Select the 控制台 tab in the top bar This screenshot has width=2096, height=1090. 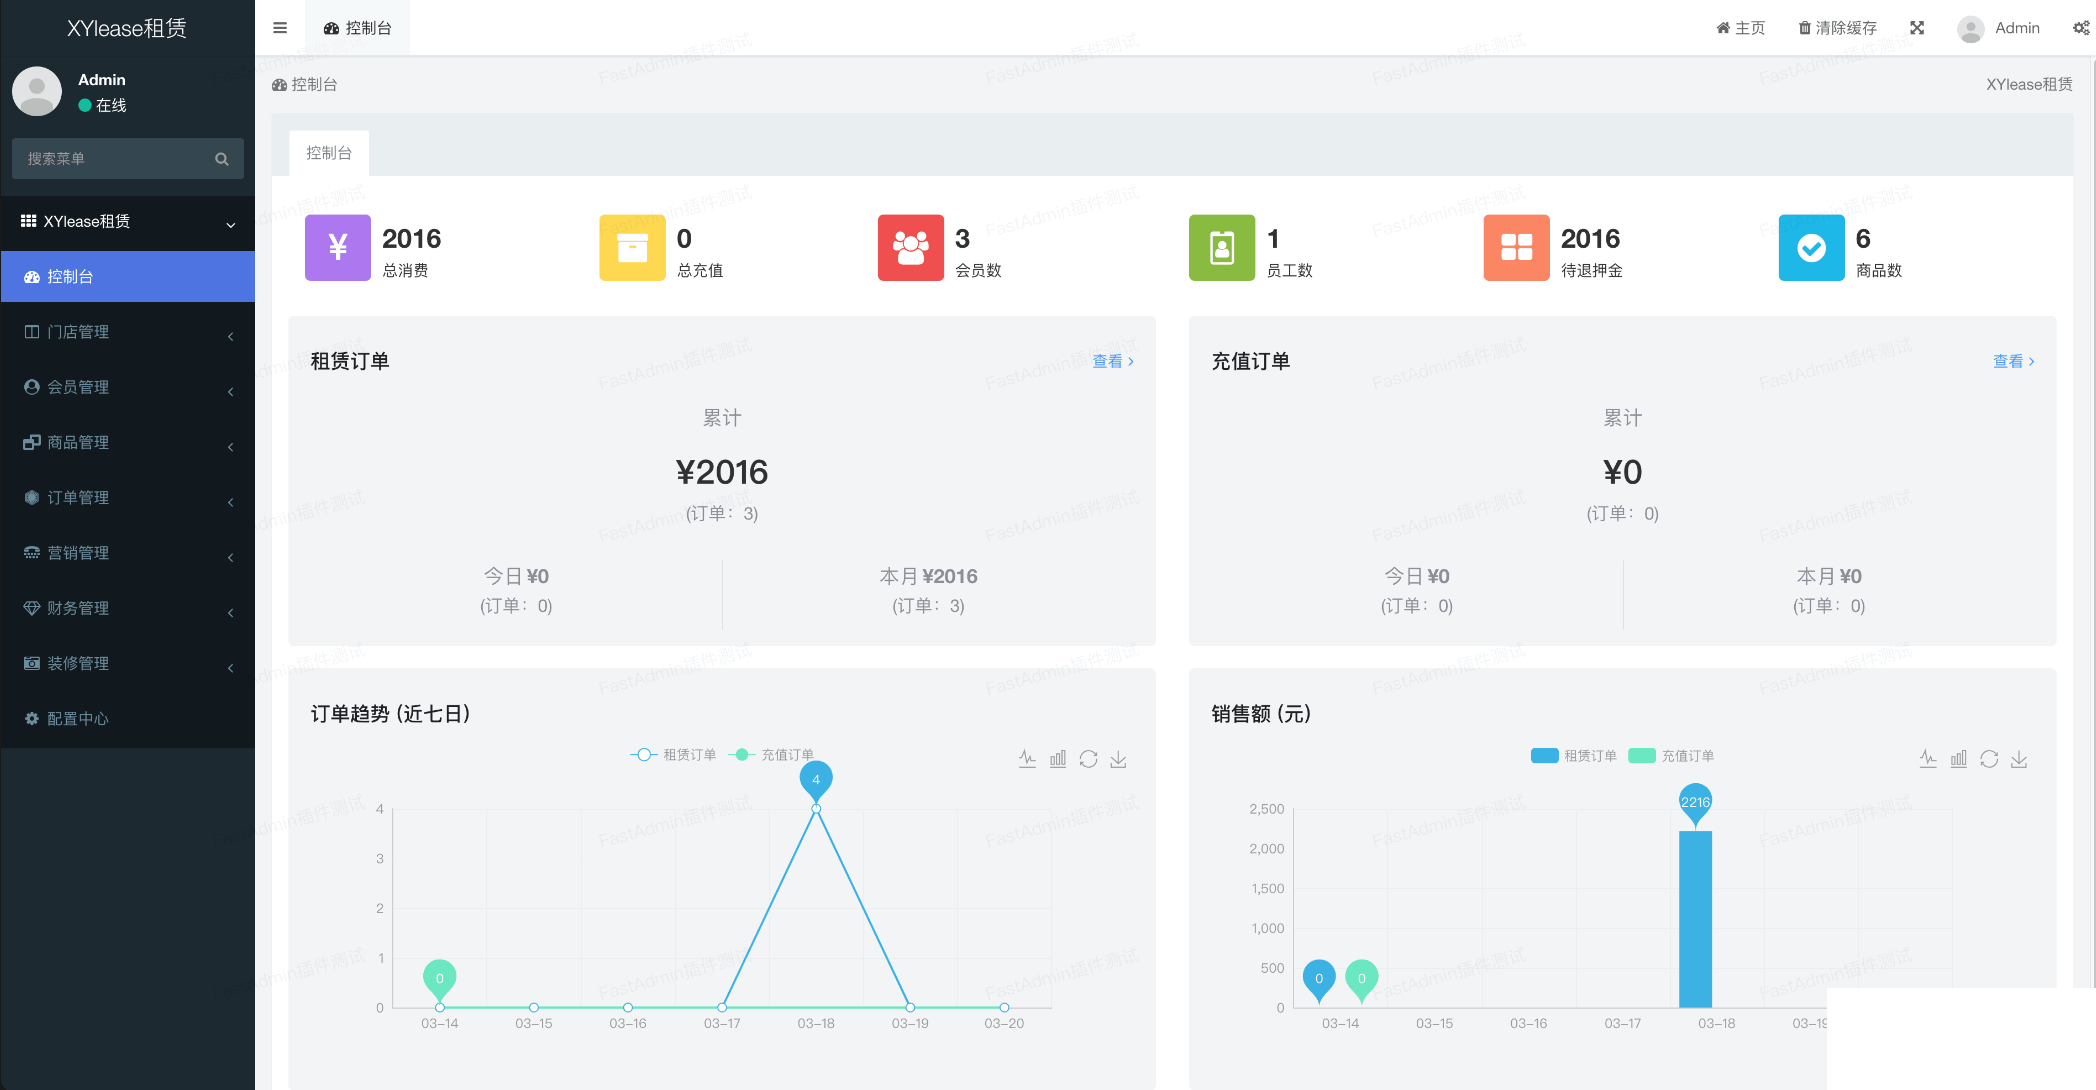click(x=358, y=28)
